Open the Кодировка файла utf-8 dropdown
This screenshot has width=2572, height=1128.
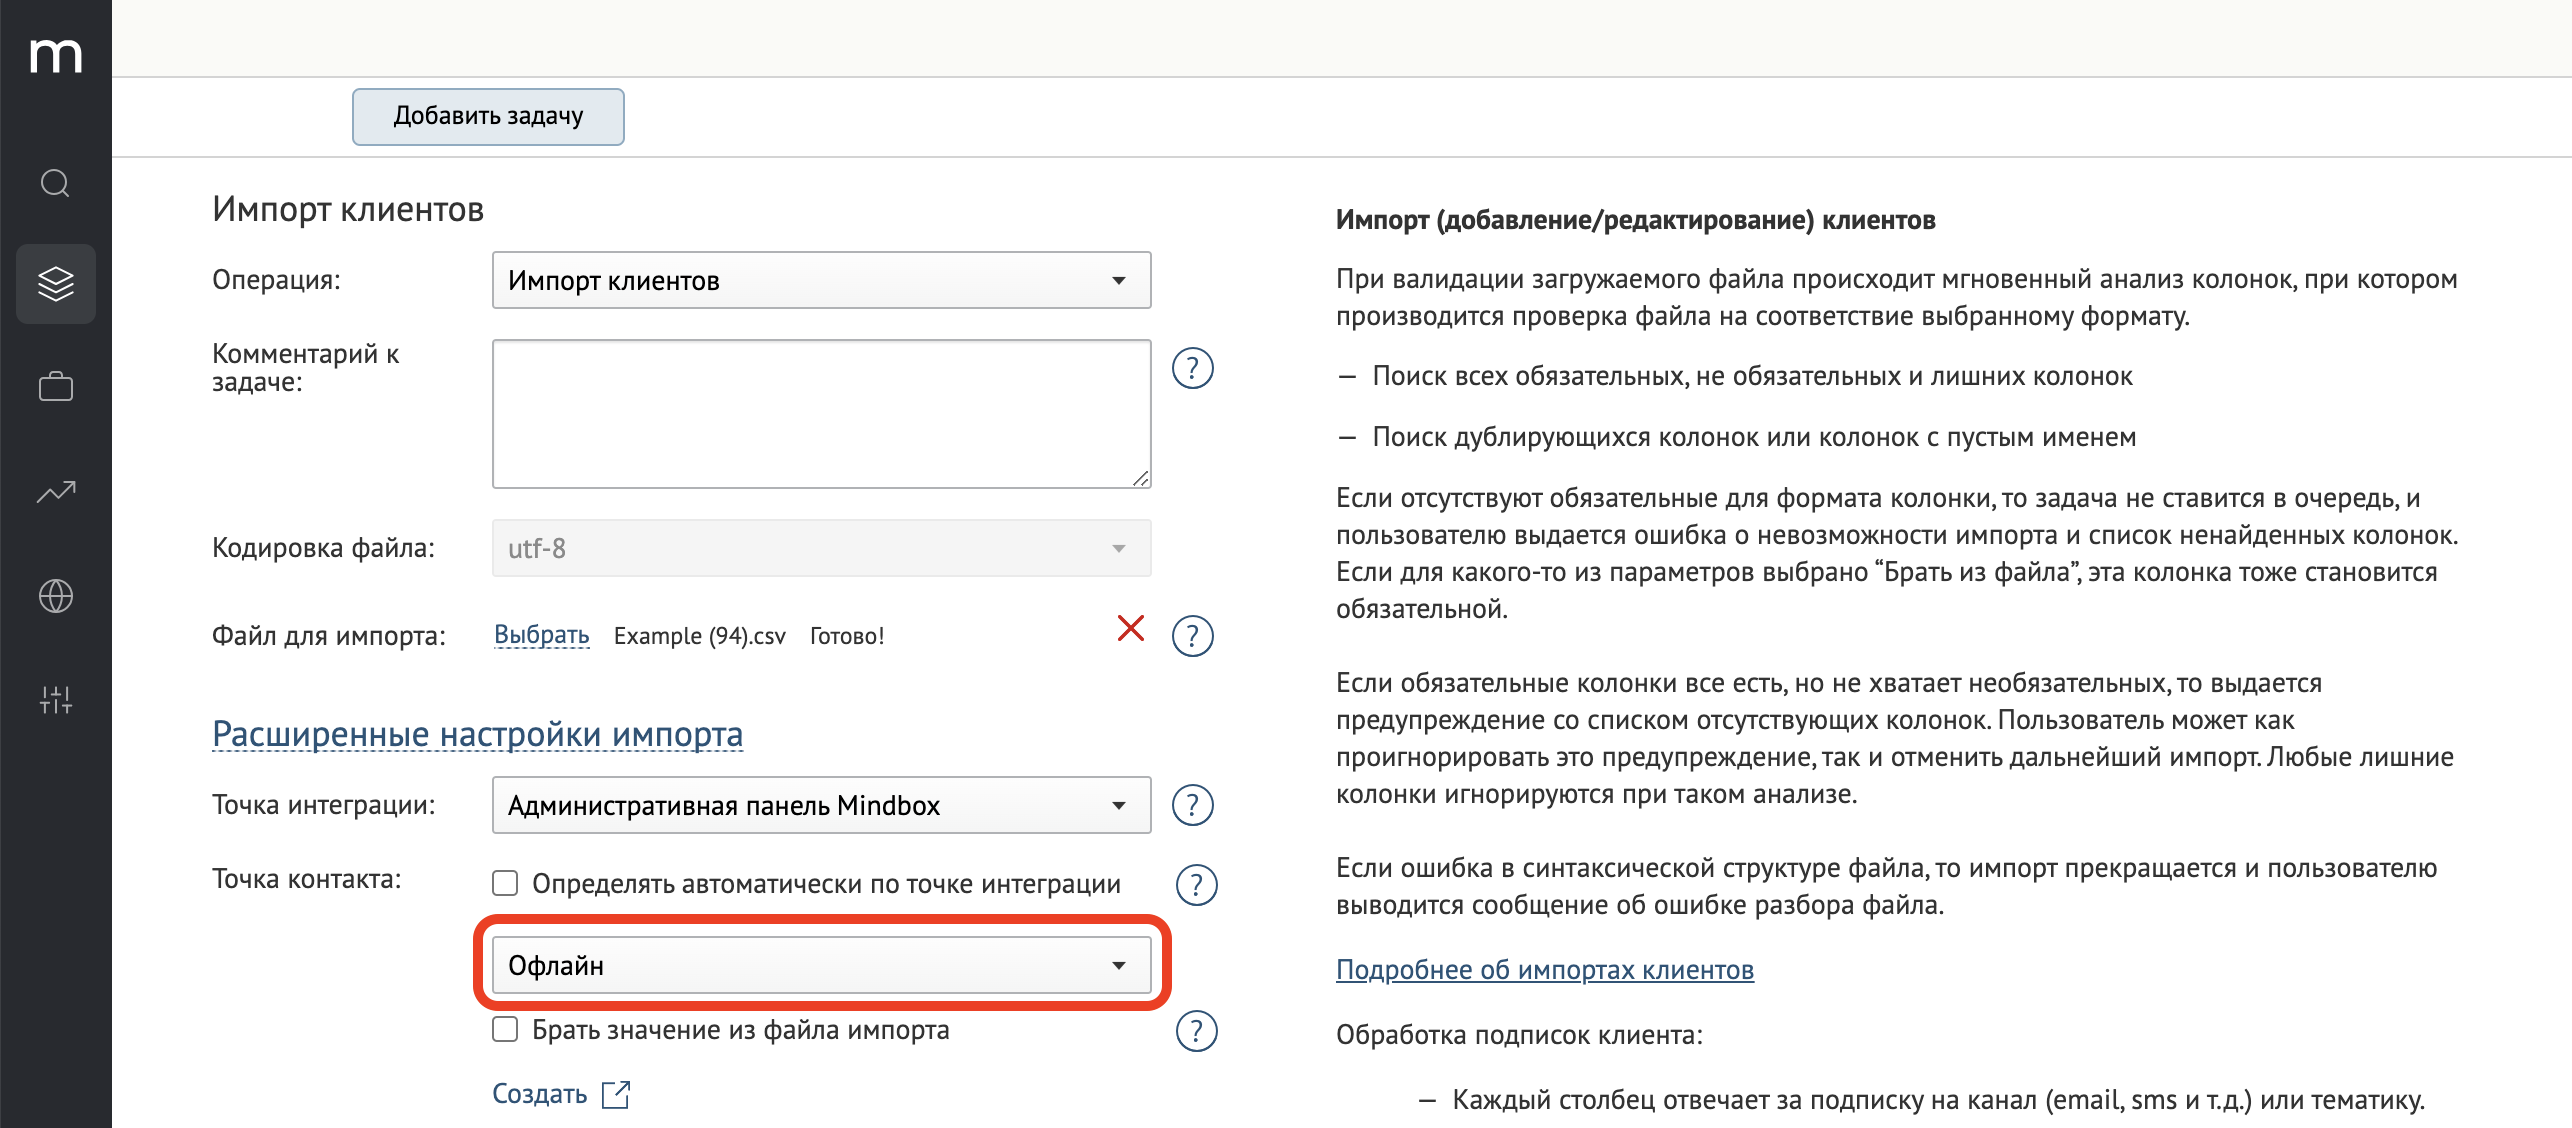coord(821,548)
